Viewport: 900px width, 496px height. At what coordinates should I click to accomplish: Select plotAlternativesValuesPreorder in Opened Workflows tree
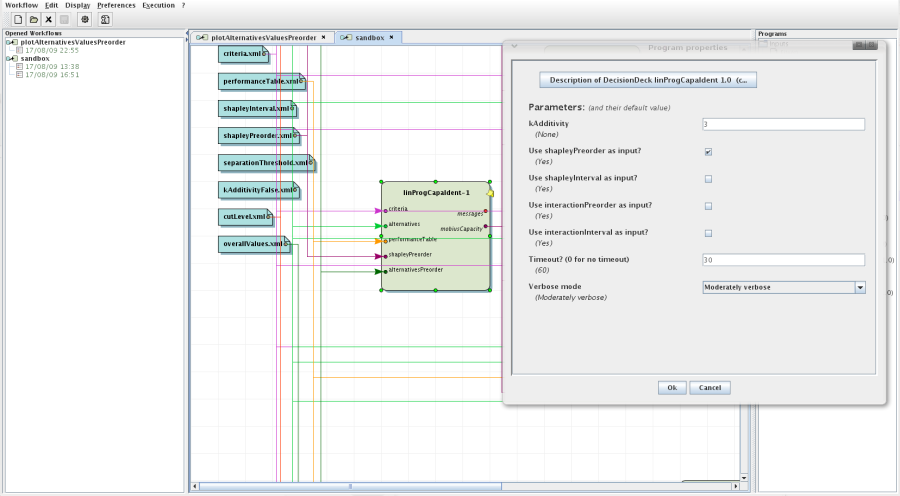click(x=73, y=42)
